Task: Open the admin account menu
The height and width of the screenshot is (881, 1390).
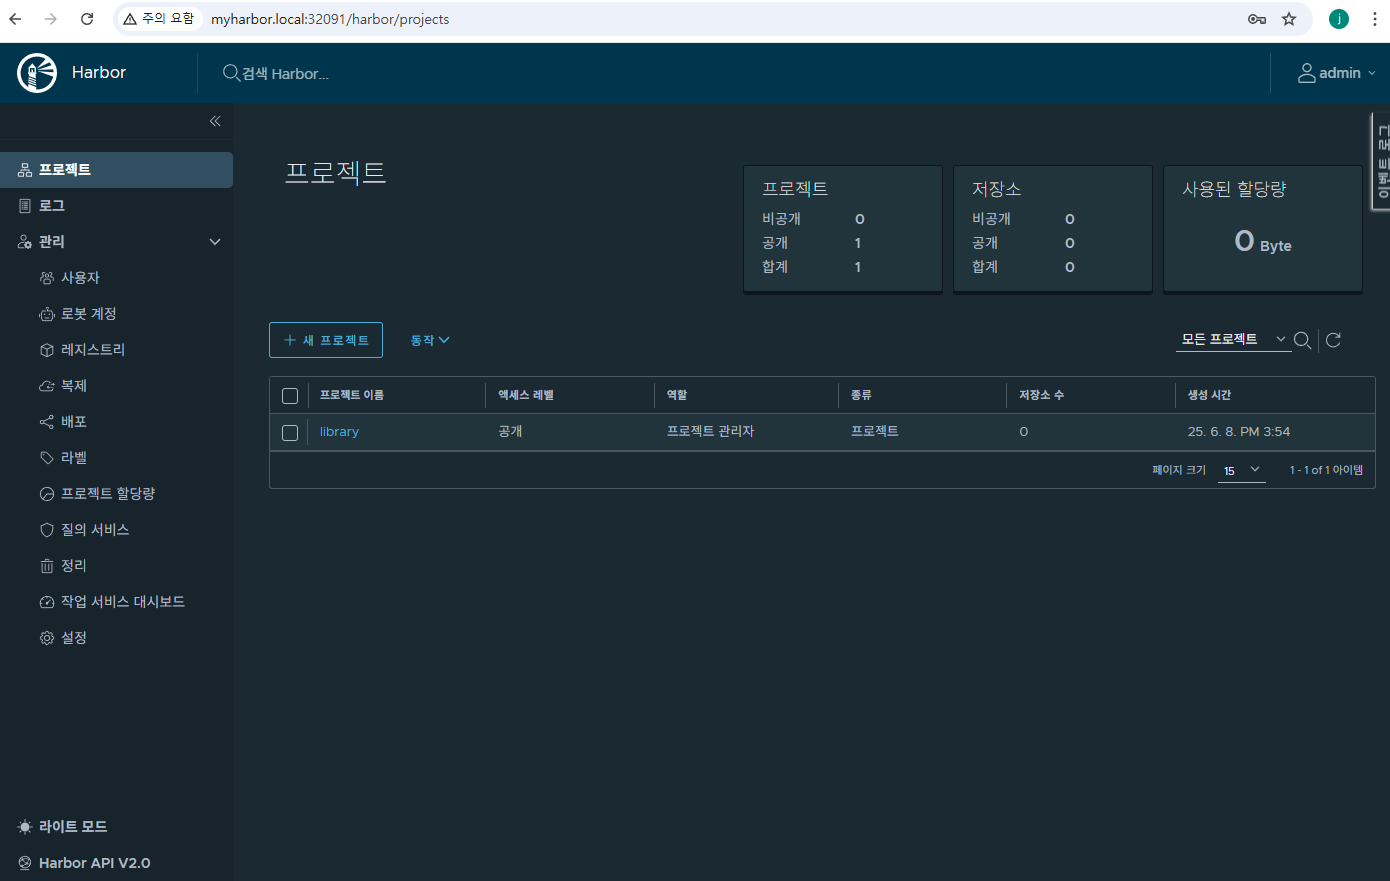Action: point(1337,72)
